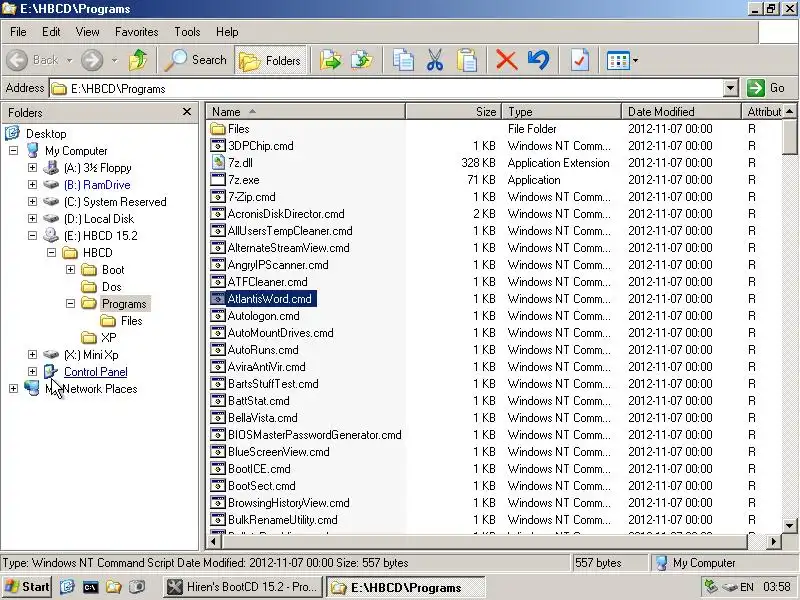This screenshot has height=600, width=800.
Task: Select the XP folder in tree
Action: (x=108, y=338)
